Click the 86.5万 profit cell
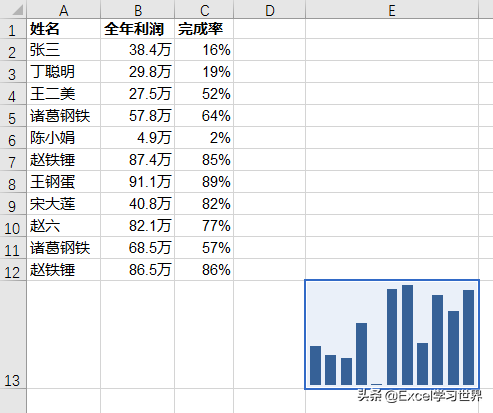The image size is (493, 413). click(x=137, y=270)
